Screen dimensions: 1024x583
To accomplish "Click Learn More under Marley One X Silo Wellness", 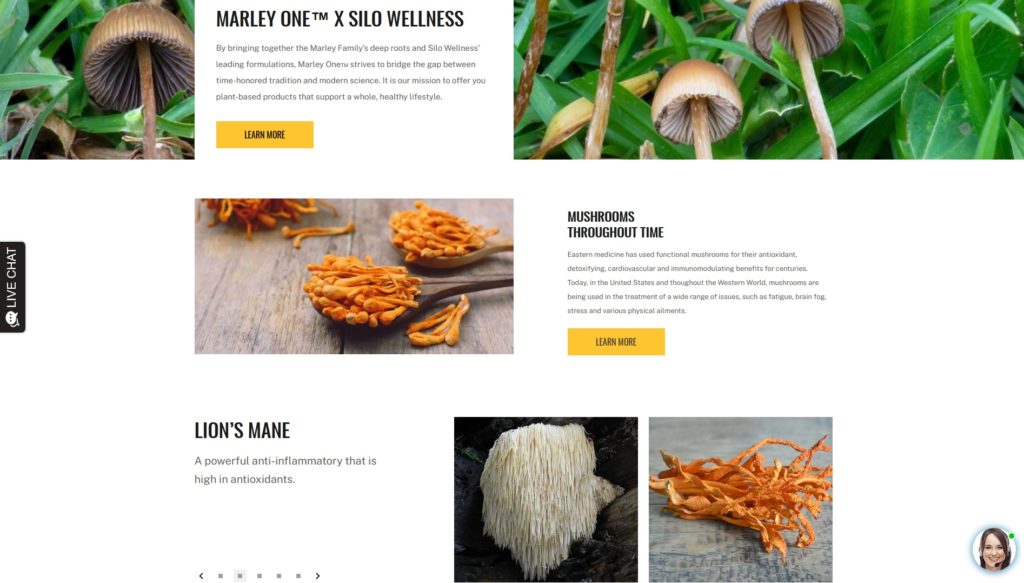I will (264, 134).
